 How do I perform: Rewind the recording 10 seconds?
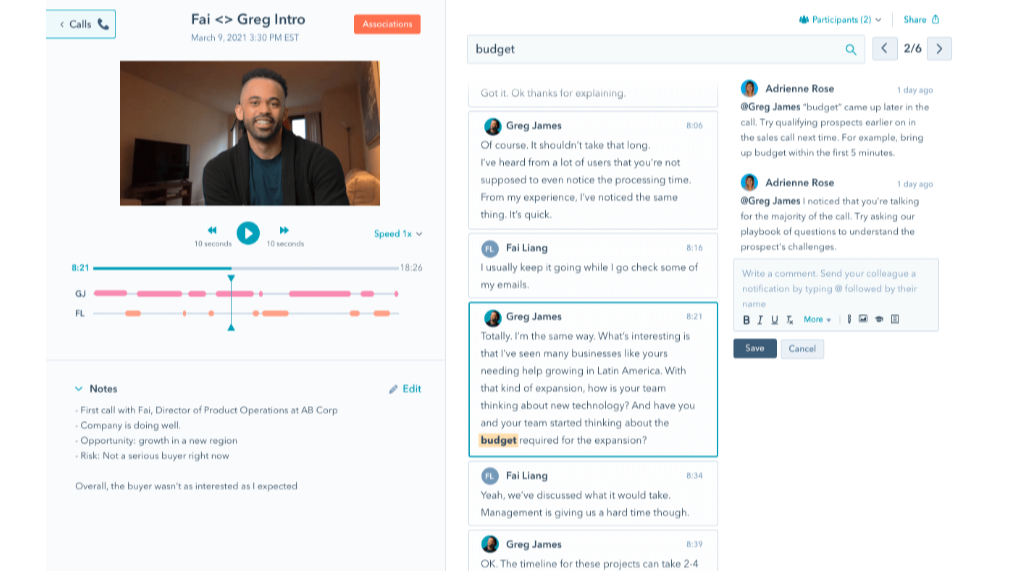[212, 230]
